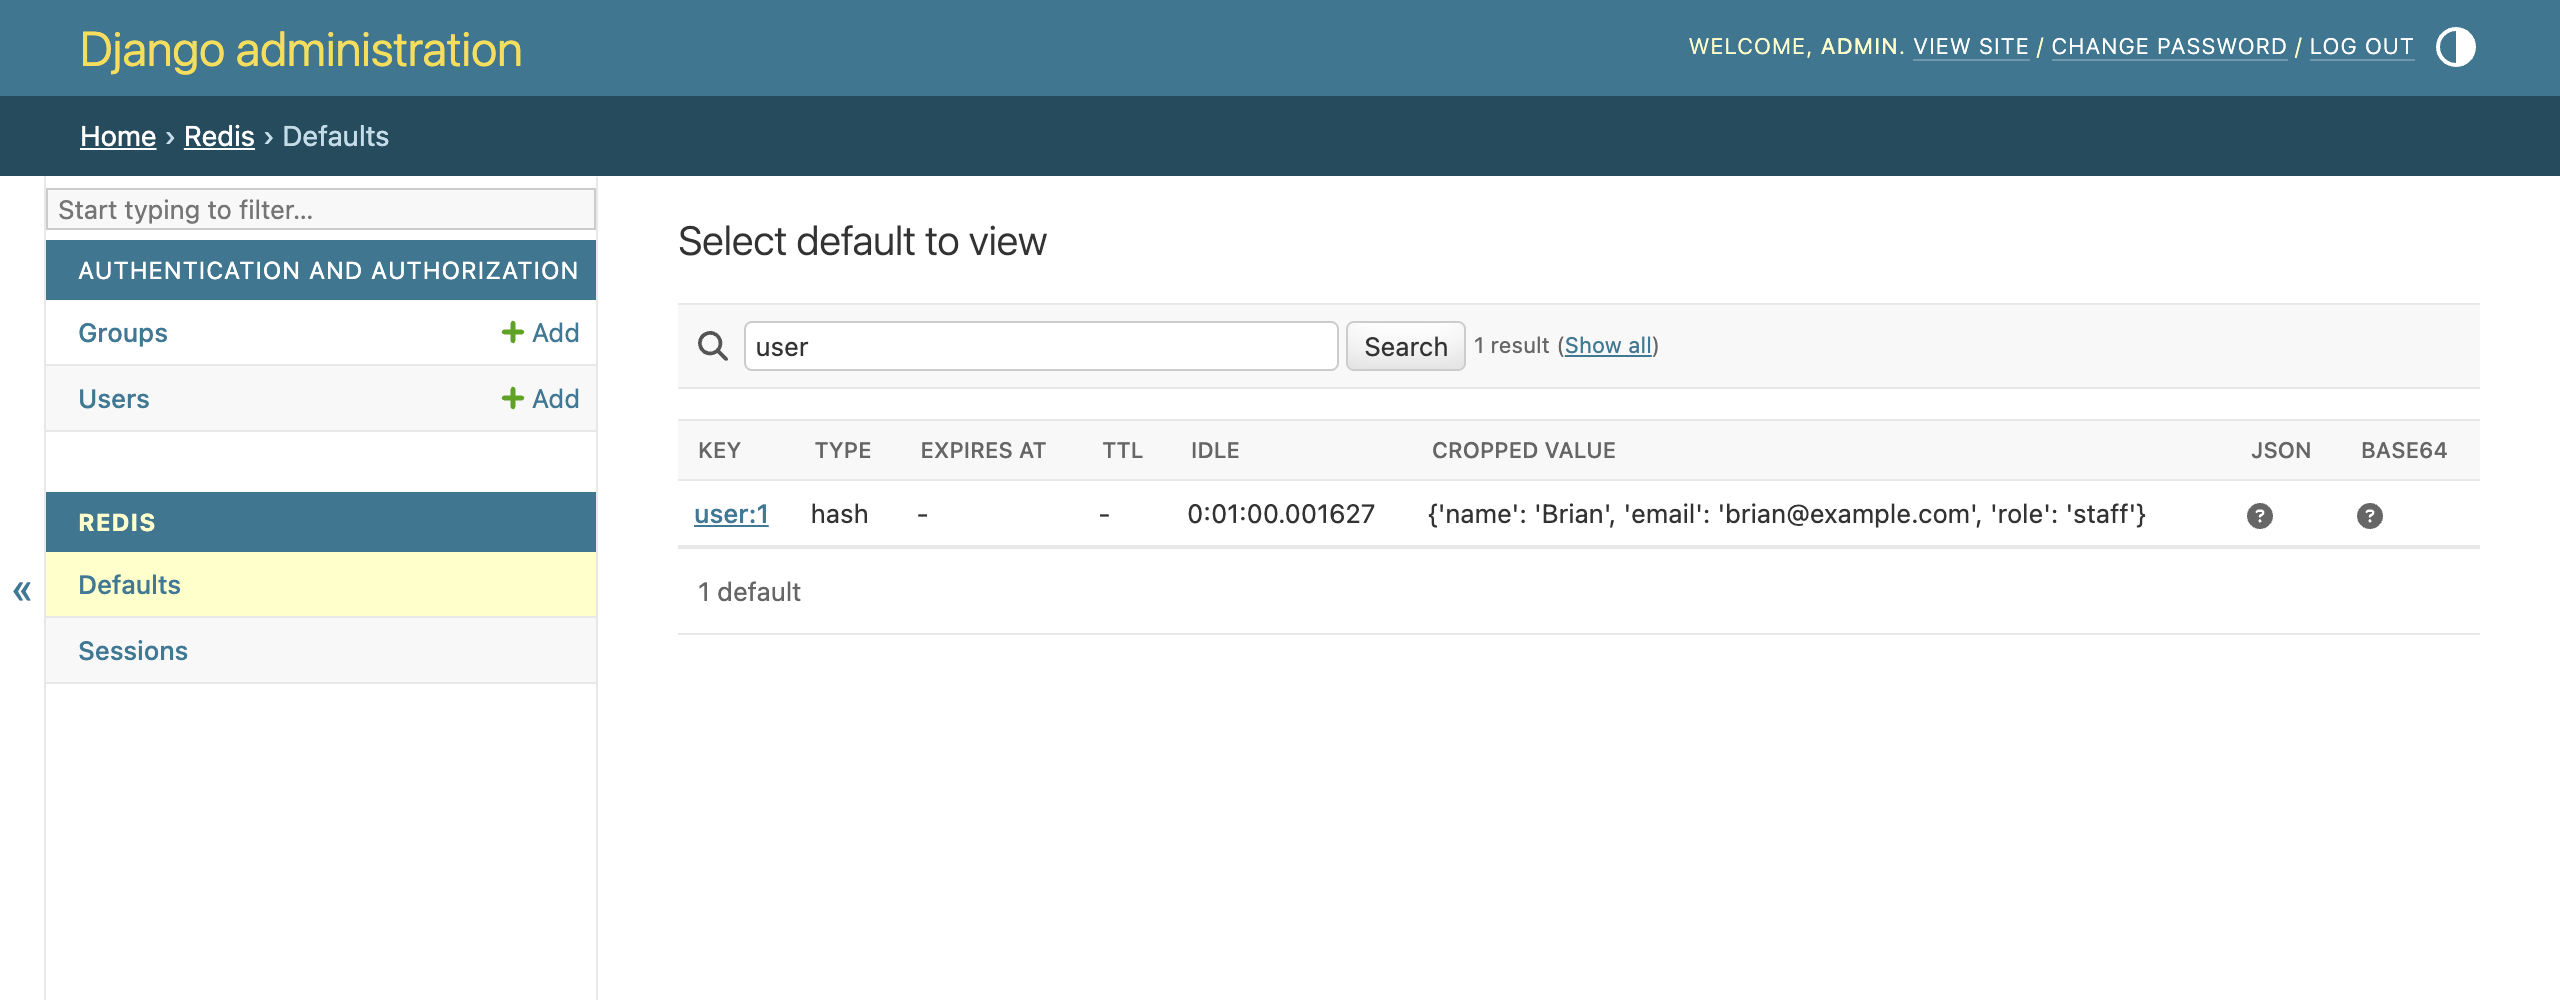The height and width of the screenshot is (1000, 2560).
Task: Click the KEY column header
Action: tap(719, 450)
